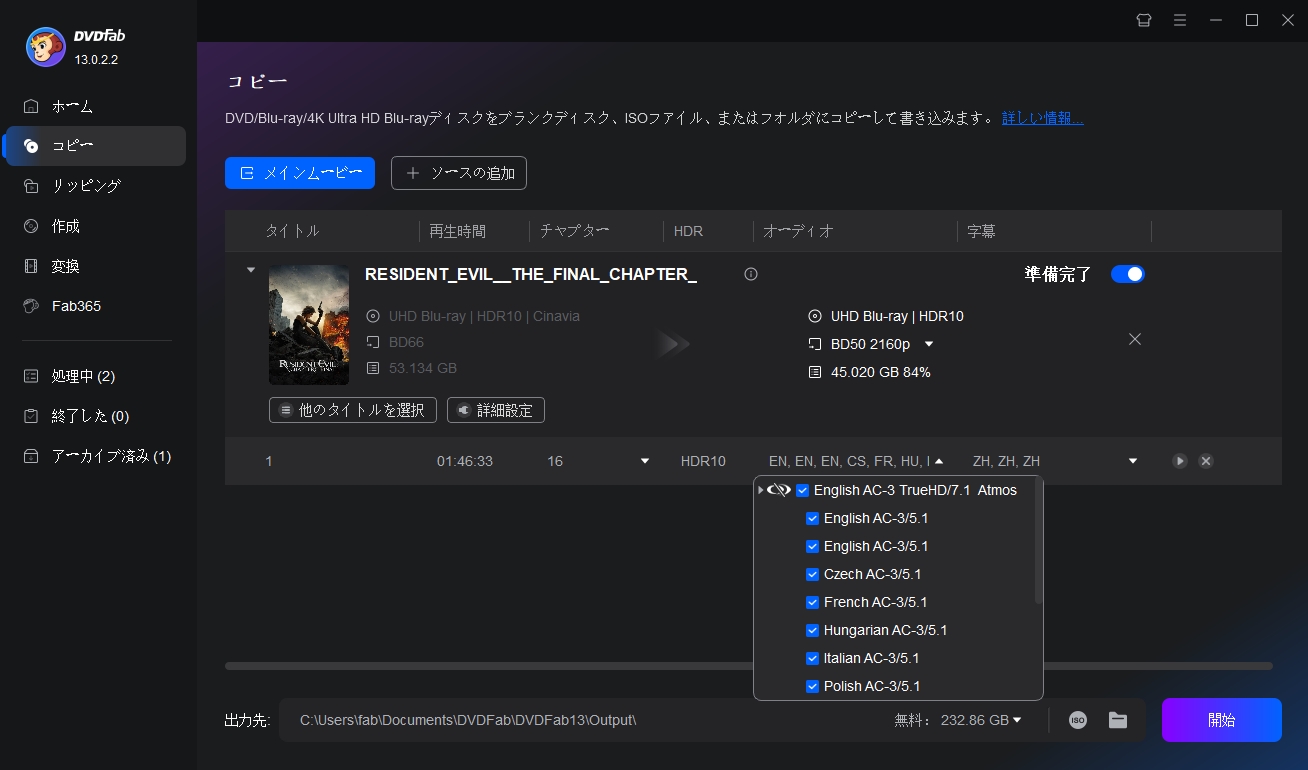Click audio list vertical scrollbar
Viewport: 1308px width, 770px height.
click(x=1038, y=542)
